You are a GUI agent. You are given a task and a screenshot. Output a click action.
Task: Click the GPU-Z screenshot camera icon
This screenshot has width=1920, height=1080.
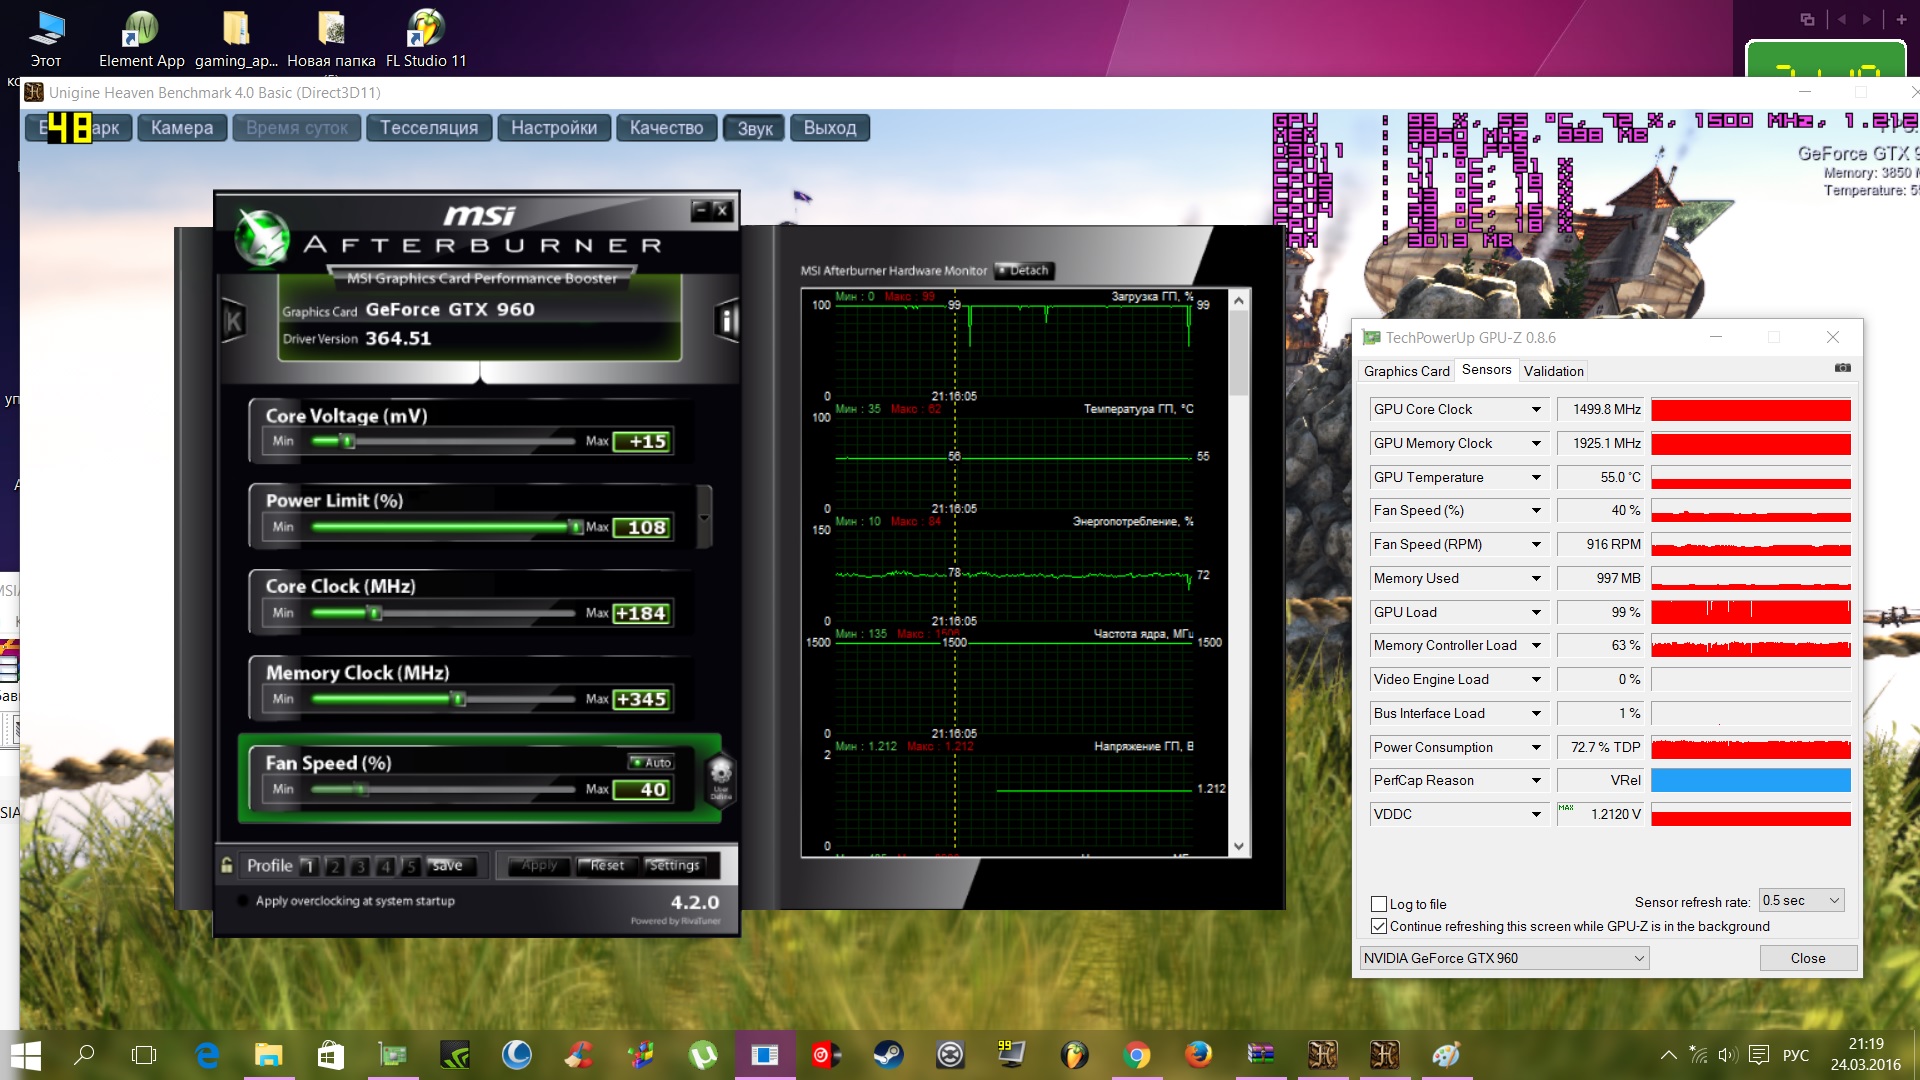click(1842, 368)
